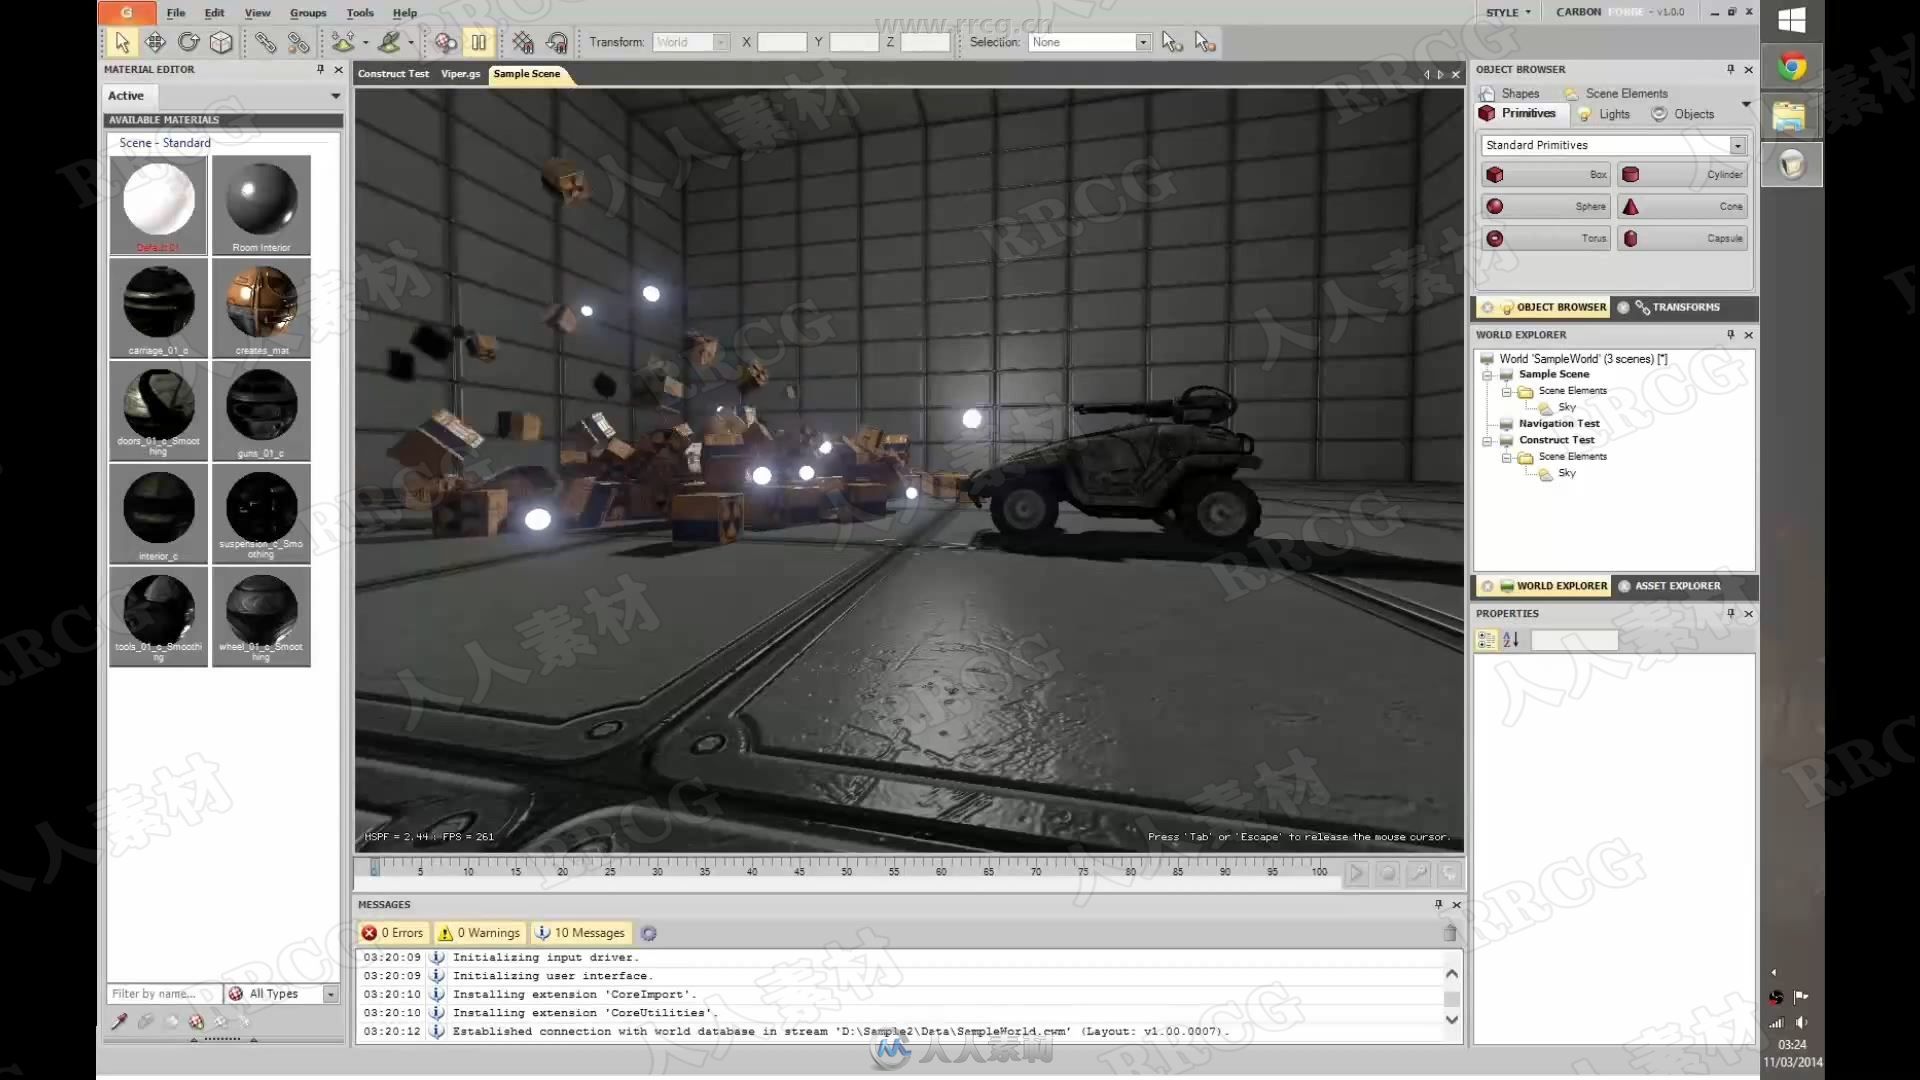
Task: Click the Lights toggle in Object Browser
Action: 1614,113
